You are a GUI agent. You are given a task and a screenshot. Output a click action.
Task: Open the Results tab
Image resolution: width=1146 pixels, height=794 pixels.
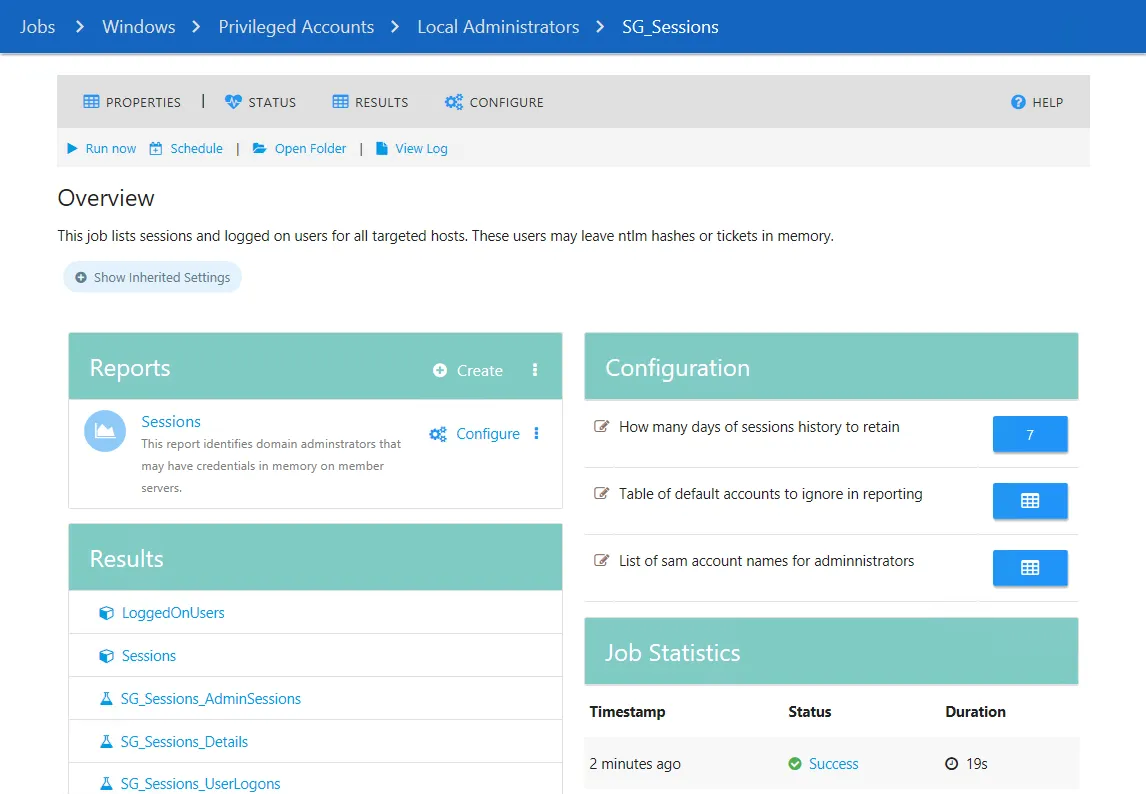pos(371,102)
